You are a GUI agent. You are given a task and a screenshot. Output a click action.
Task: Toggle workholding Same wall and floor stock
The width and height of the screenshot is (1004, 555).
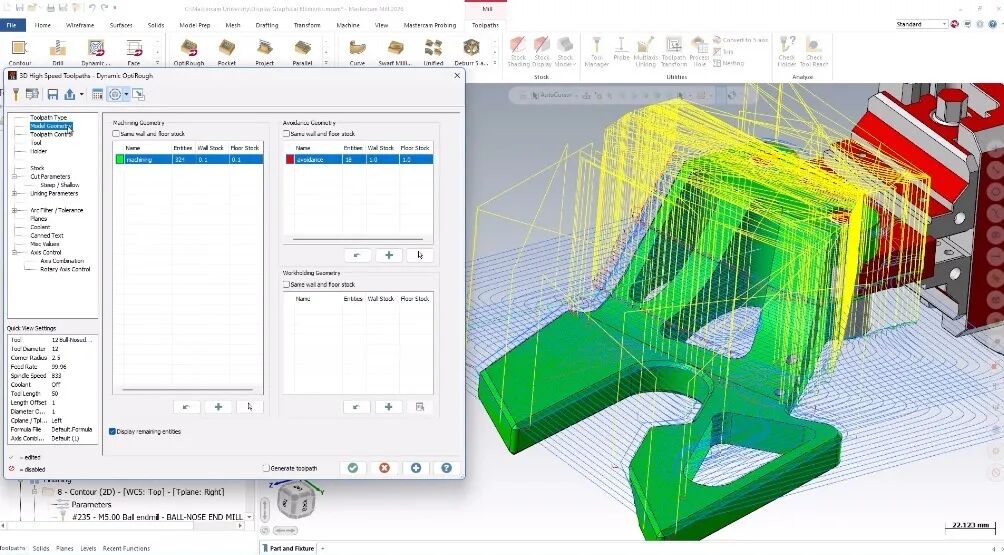(286, 284)
